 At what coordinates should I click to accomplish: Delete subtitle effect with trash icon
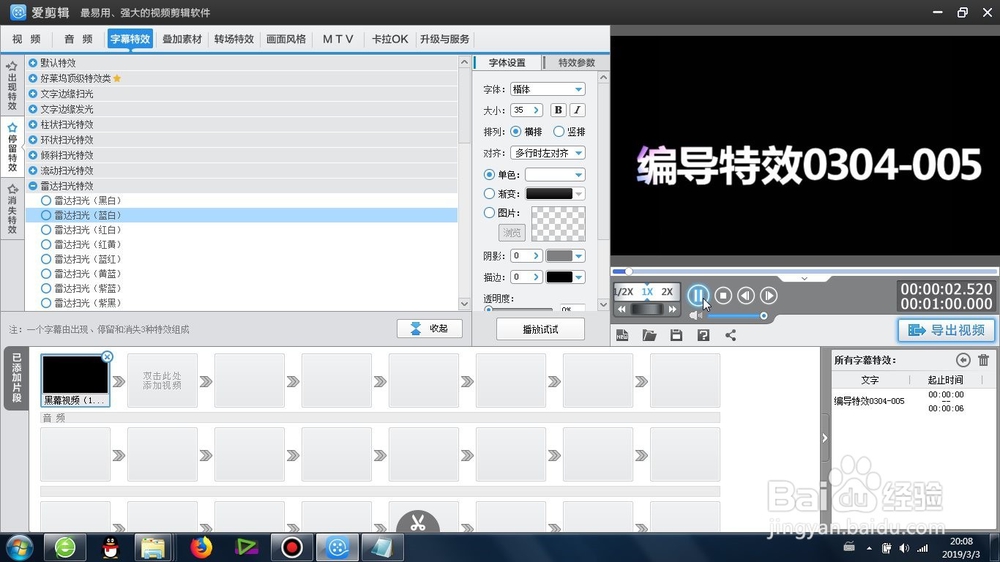click(983, 360)
